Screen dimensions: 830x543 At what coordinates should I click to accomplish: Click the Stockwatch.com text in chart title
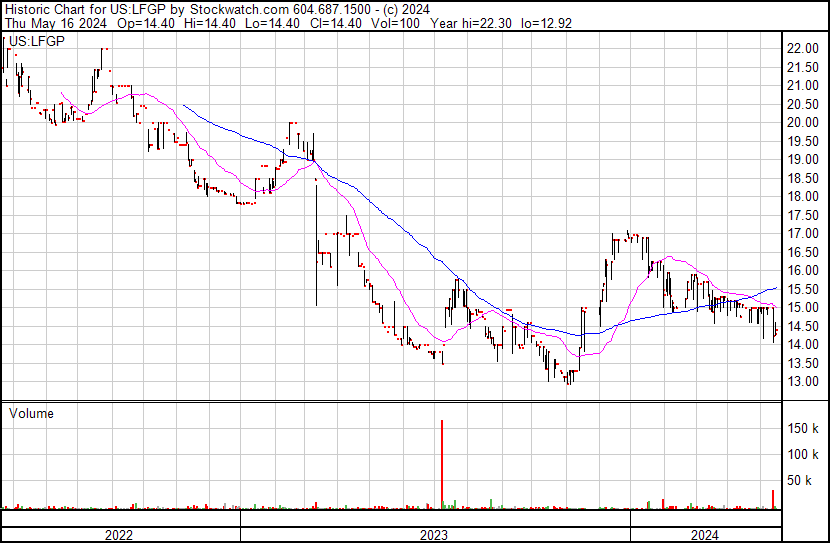237,8
